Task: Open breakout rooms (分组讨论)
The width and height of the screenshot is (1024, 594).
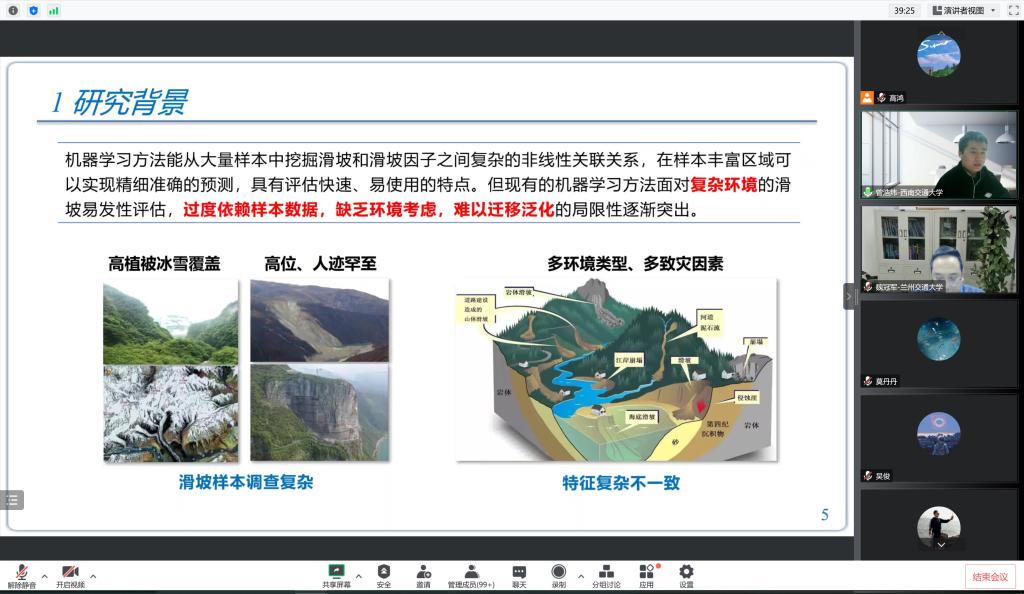Action: click(x=606, y=575)
